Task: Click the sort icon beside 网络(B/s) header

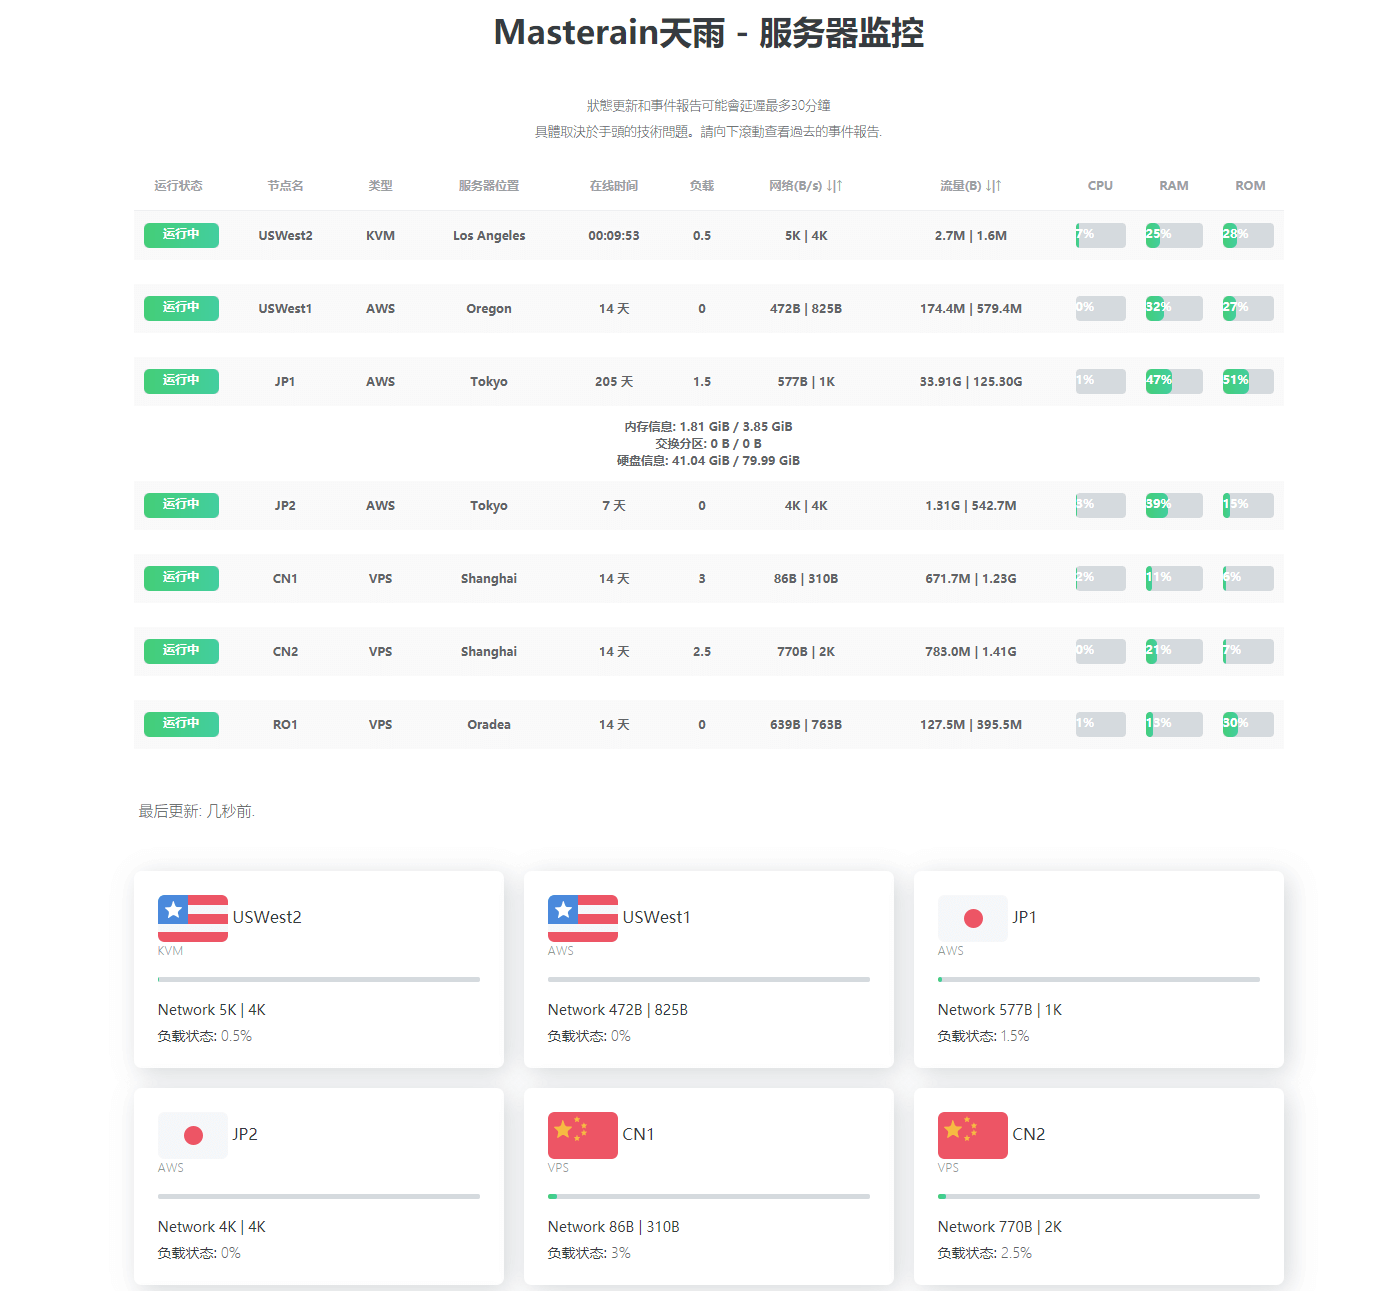Action: tap(834, 186)
